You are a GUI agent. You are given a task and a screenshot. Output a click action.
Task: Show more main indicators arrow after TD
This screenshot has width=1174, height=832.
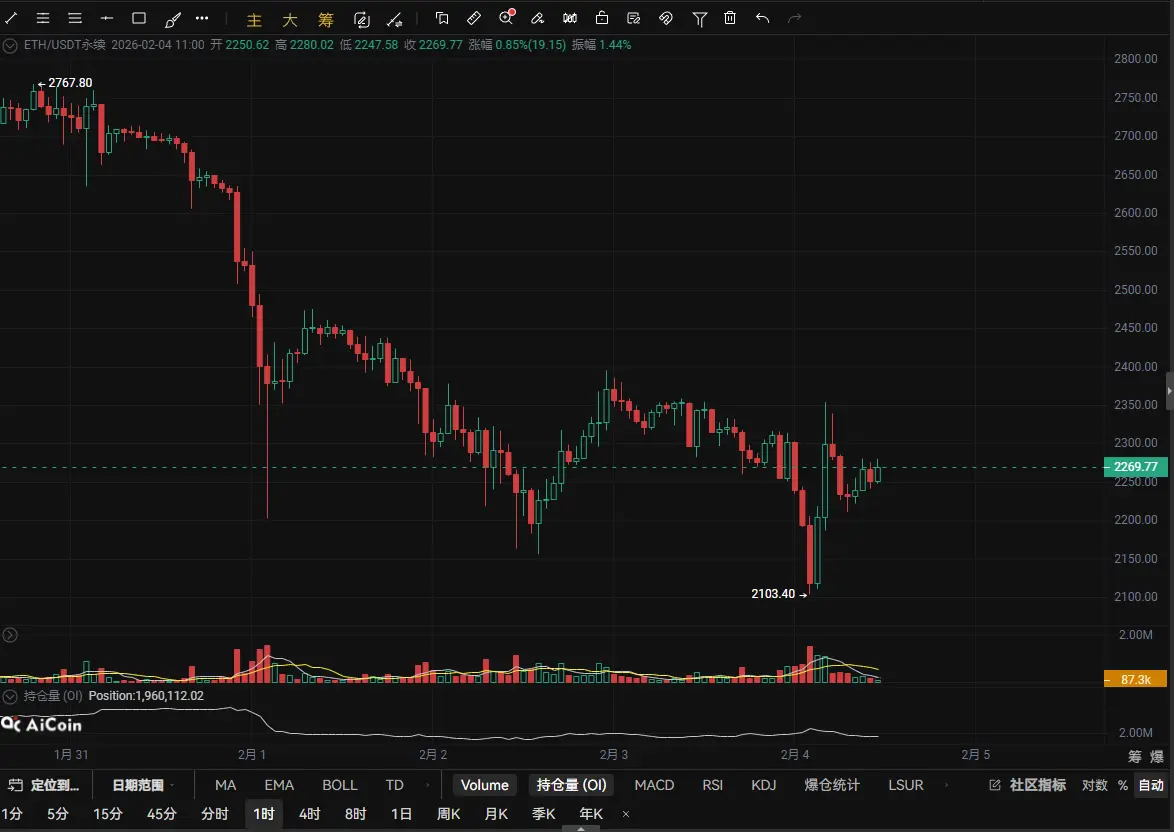point(428,785)
